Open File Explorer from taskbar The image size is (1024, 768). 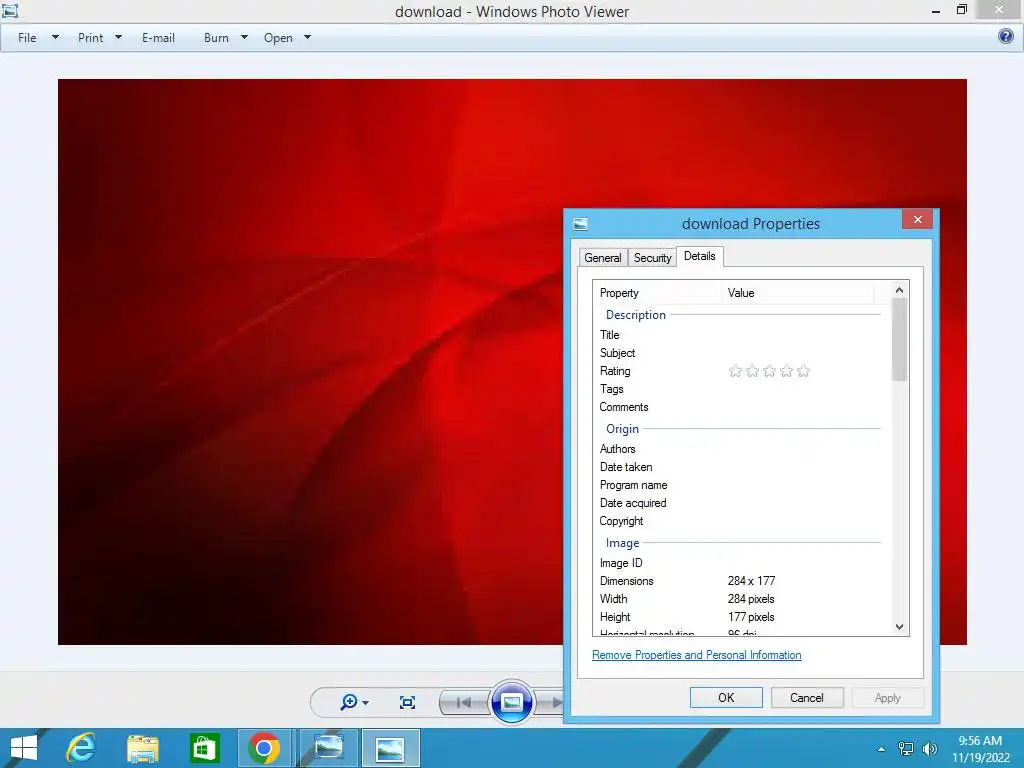pyautogui.click(x=143, y=748)
